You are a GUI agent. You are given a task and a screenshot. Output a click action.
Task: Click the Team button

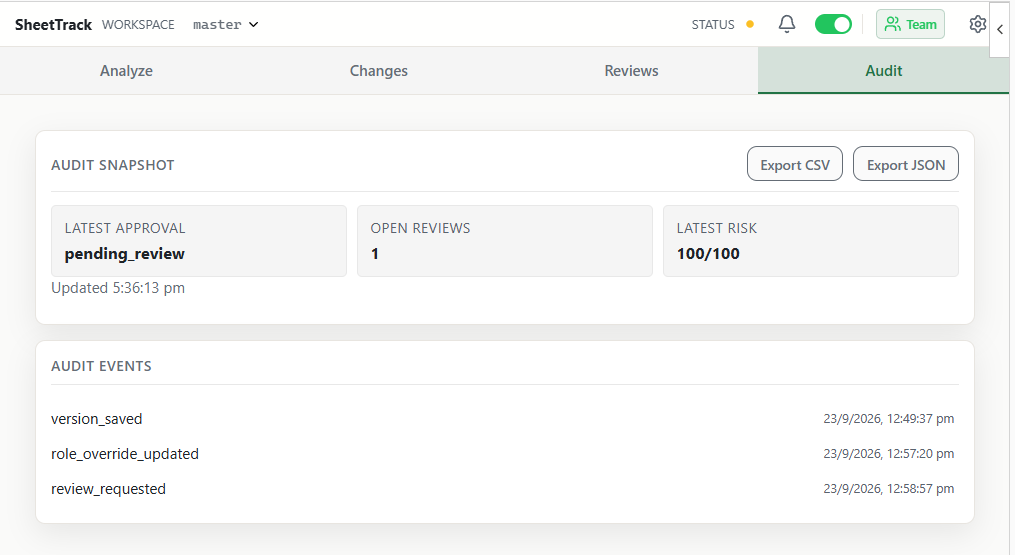click(910, 25)
